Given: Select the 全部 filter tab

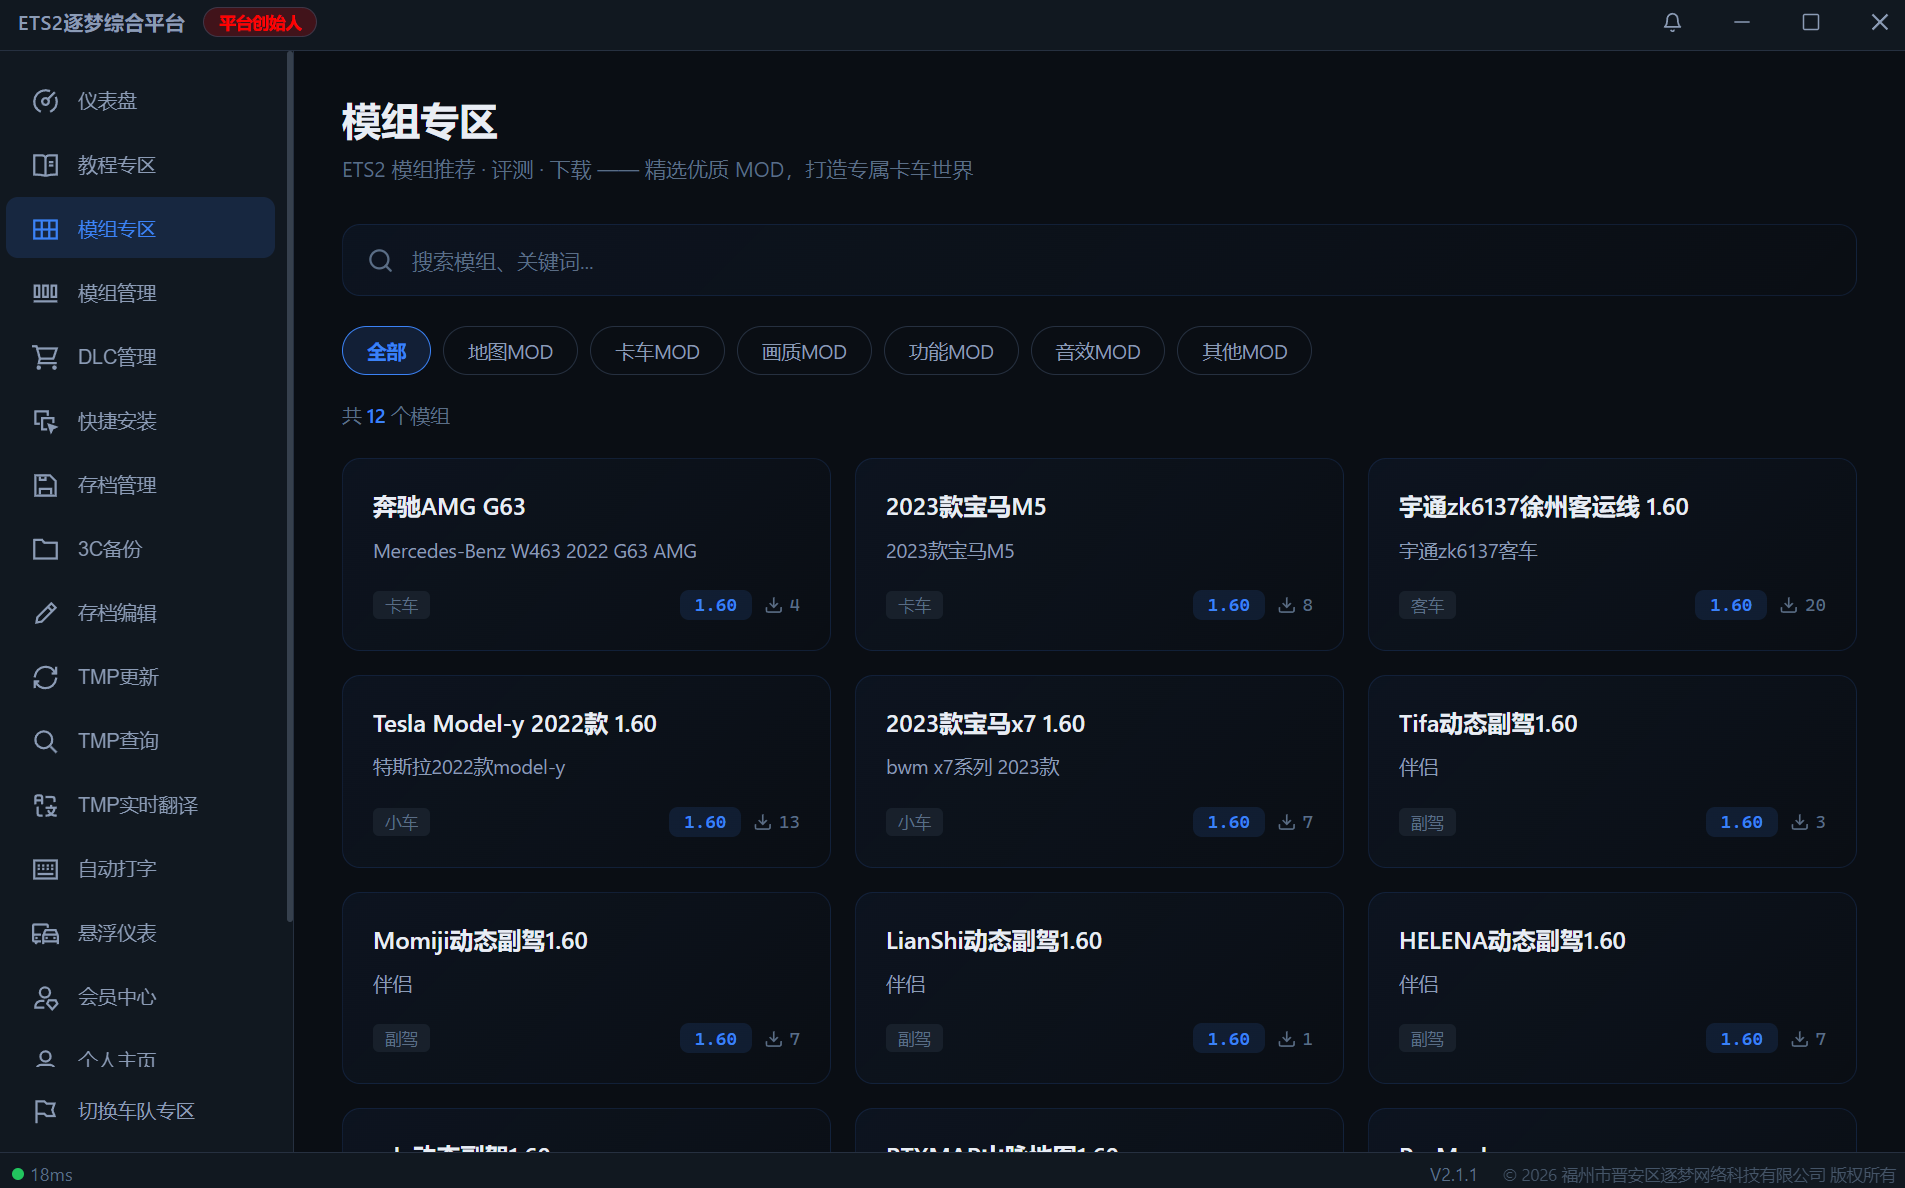Looking at the screenshot, I should [386, 351].
